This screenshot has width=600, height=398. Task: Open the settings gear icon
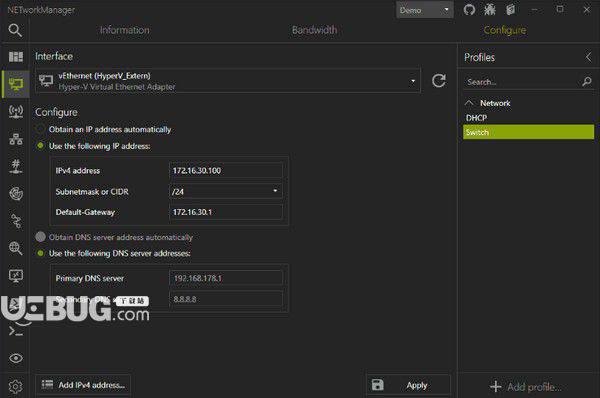pyautogui.click(x=16, y=386)
